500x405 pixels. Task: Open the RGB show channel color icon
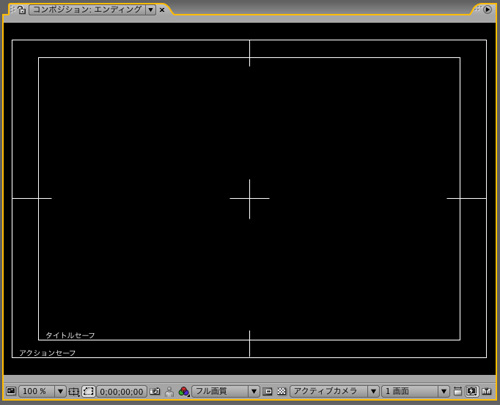184,391
